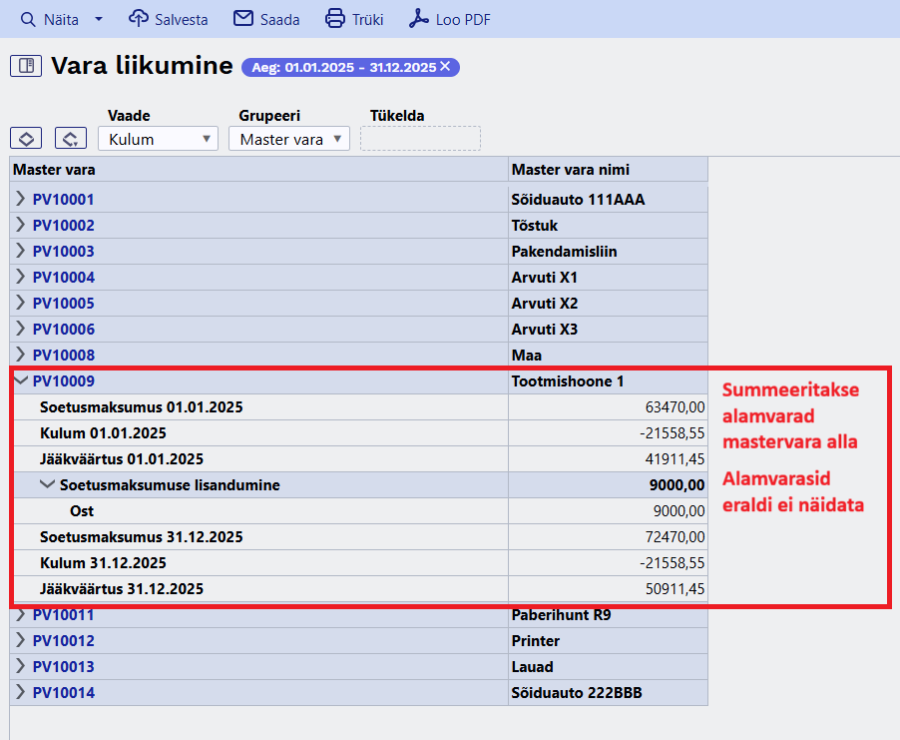This screenshot has width=900, height=740.
Task: Open the PV10002 asset link
Action: 64,226
